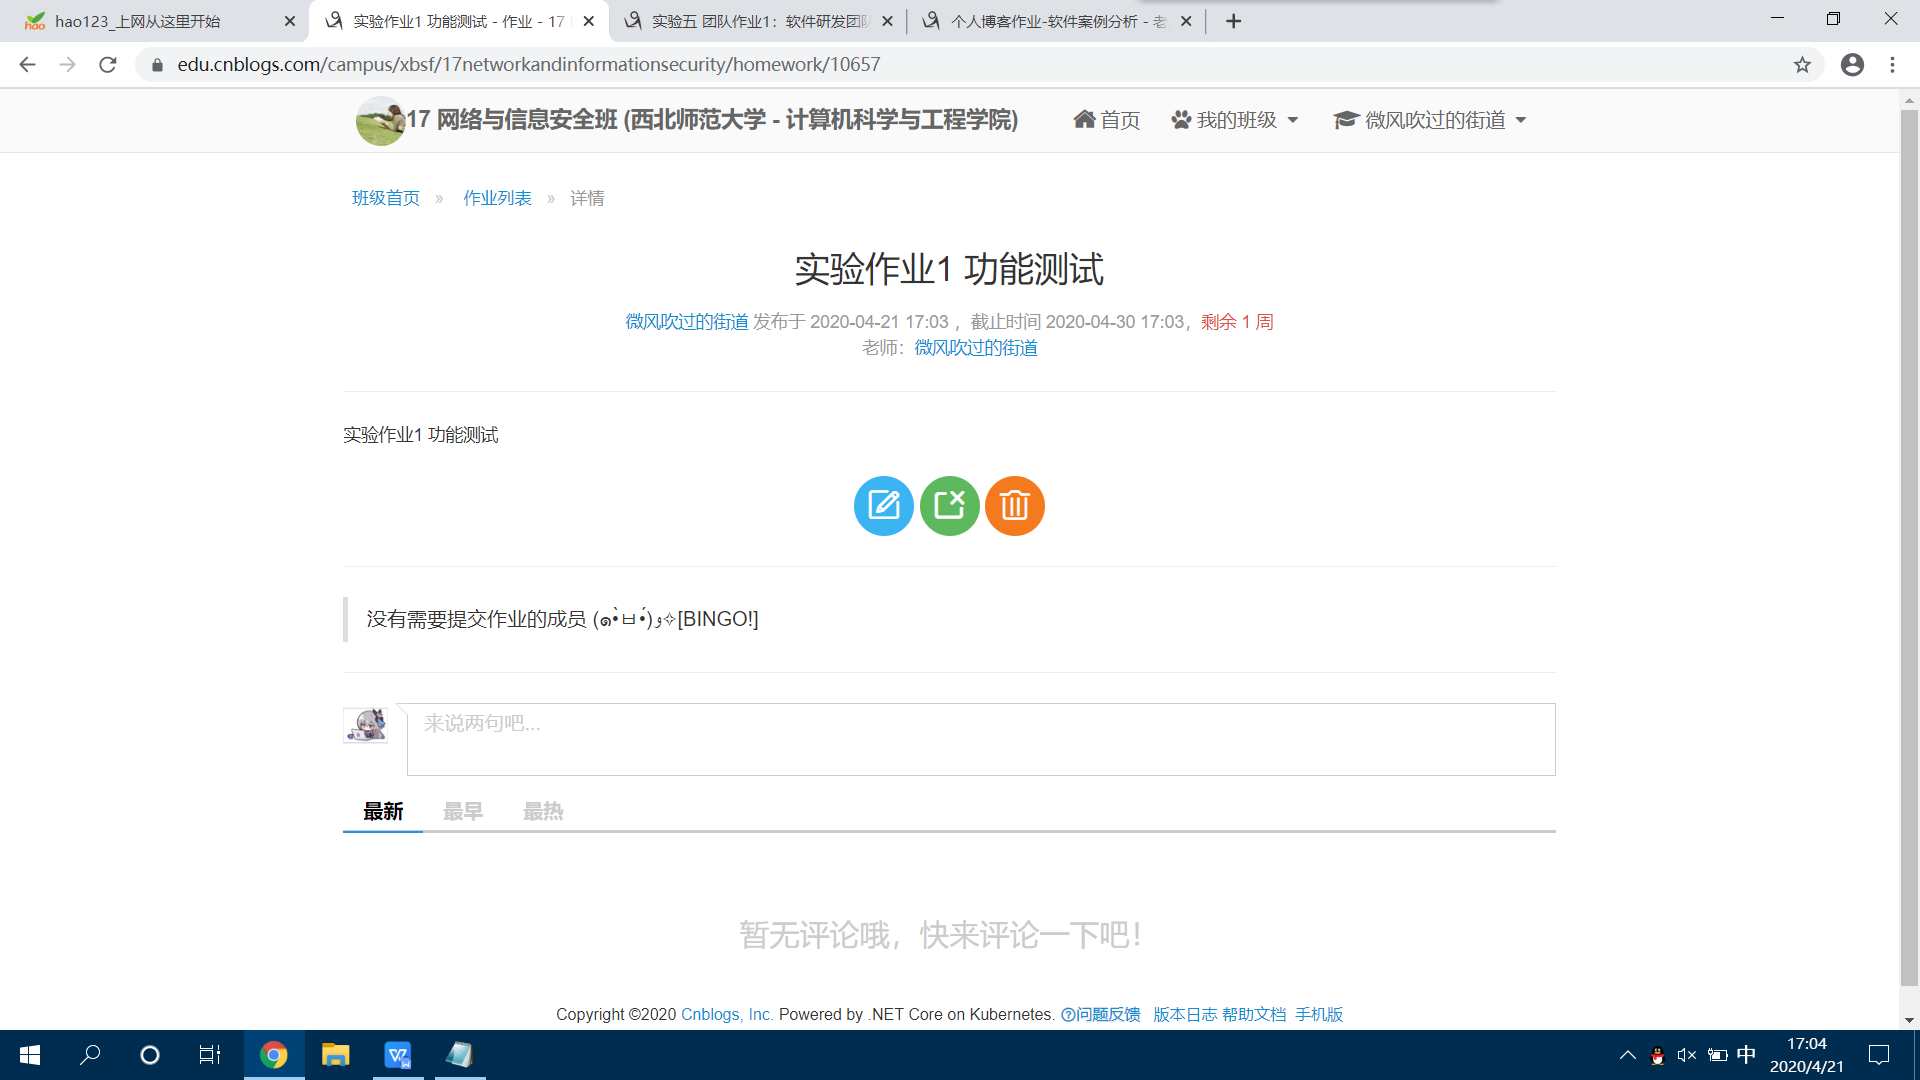Reload the page with refresh icon

108,65
